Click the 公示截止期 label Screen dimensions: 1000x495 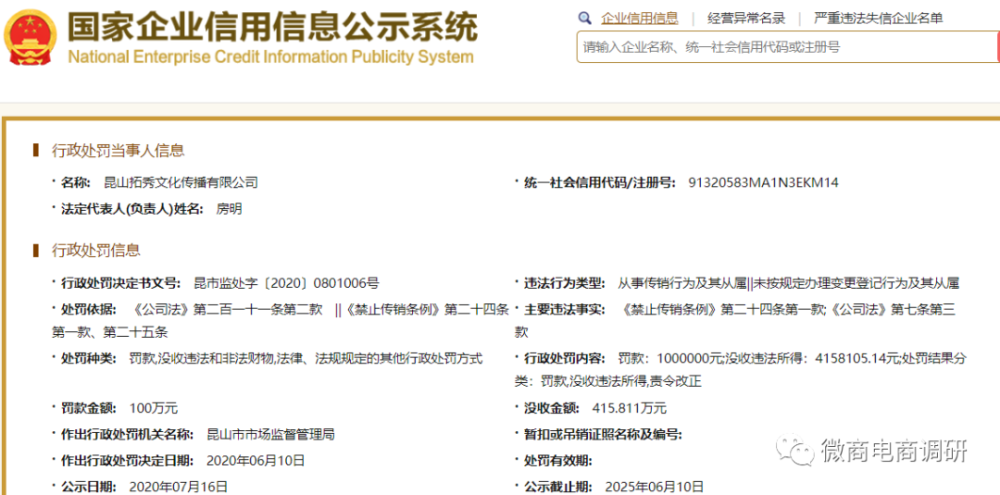coord(558,487)
